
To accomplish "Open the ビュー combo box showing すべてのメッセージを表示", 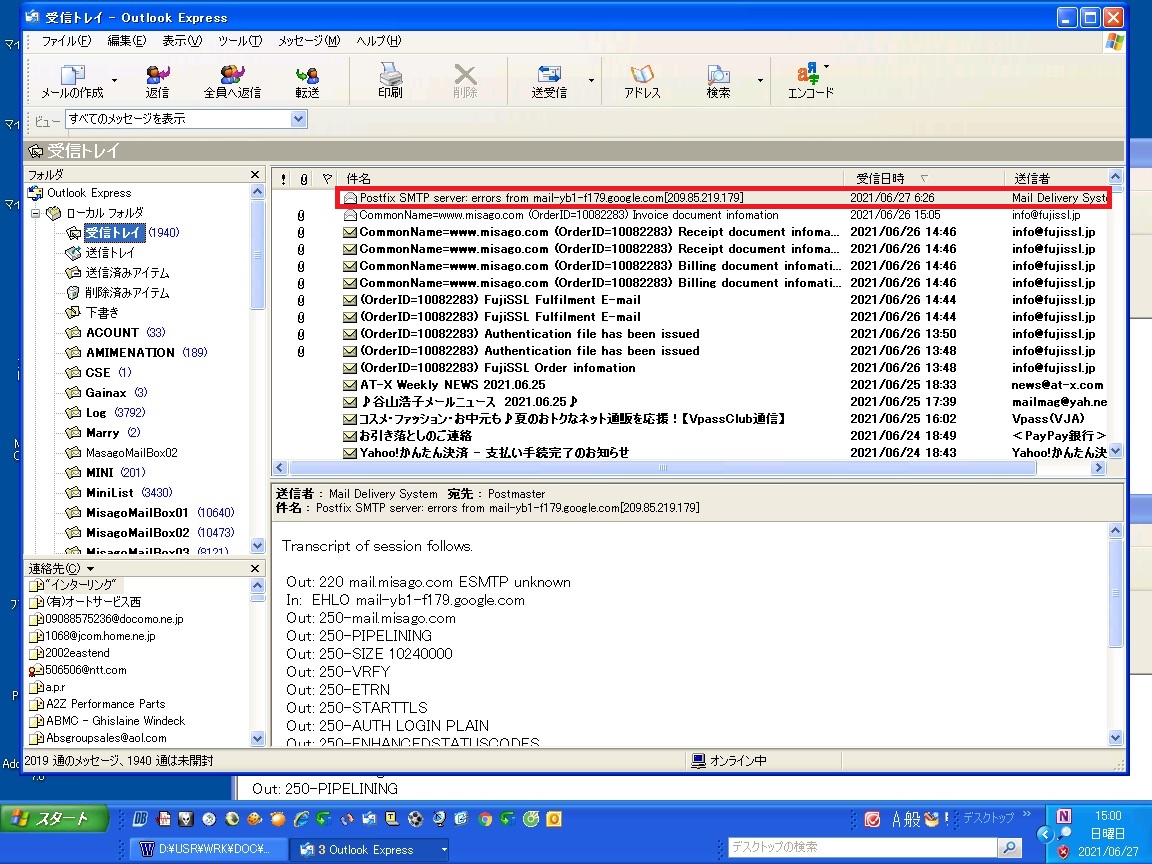I will [x=186, y=119].
